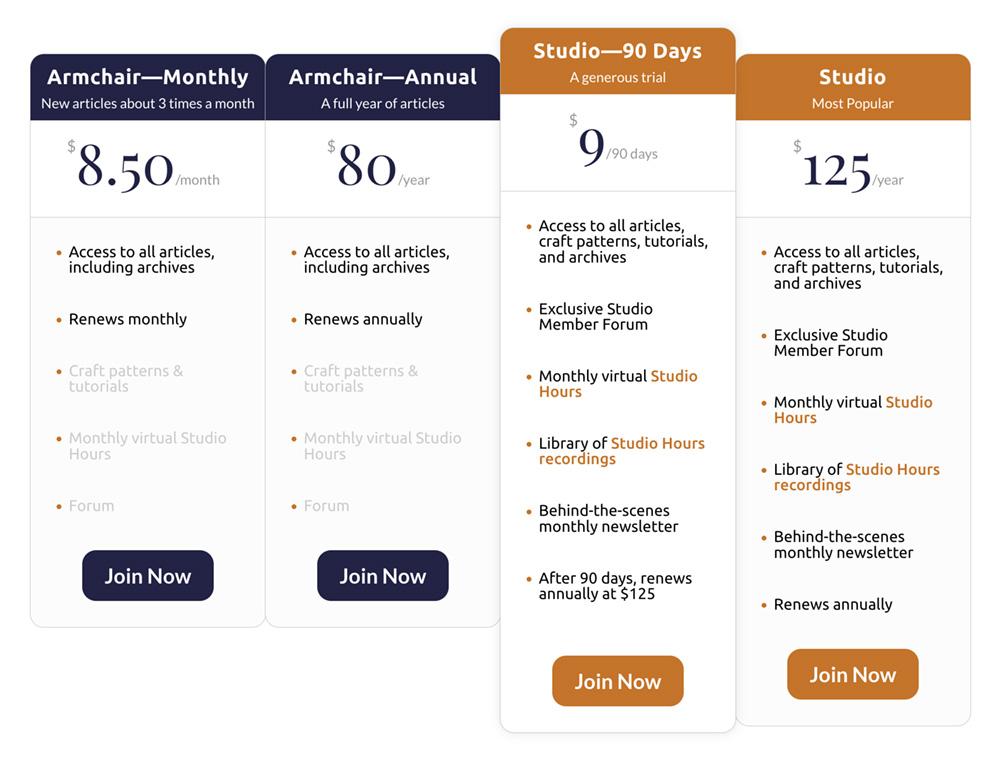The image size is (1000, 761).
Task: Select the Studio—90 Days plan header
Action: click(x=617, y=61)
